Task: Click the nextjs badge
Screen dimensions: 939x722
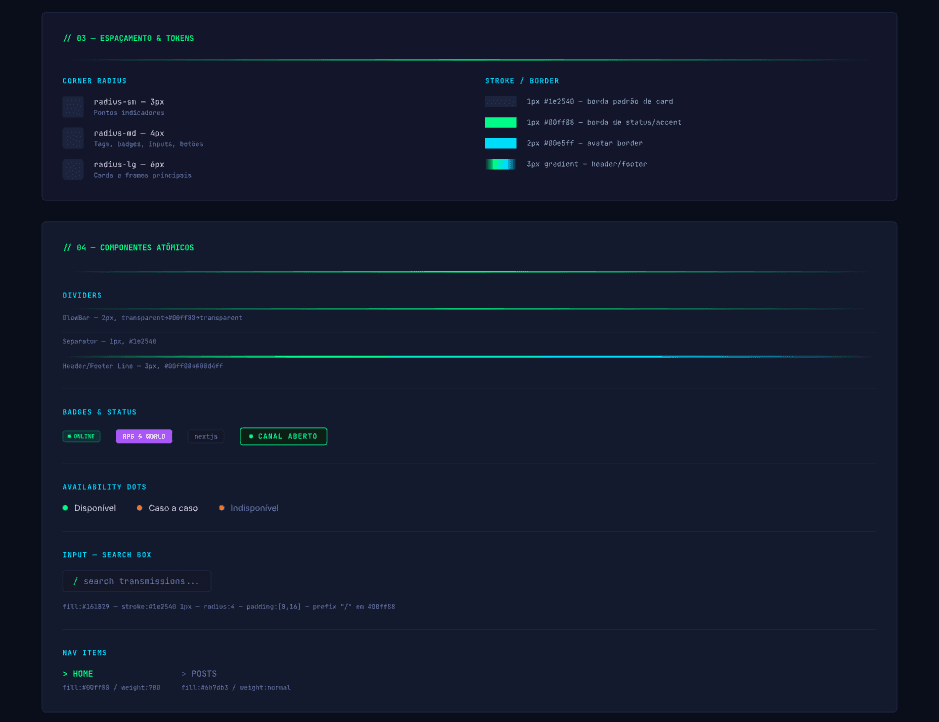Action: coord(205,436)
